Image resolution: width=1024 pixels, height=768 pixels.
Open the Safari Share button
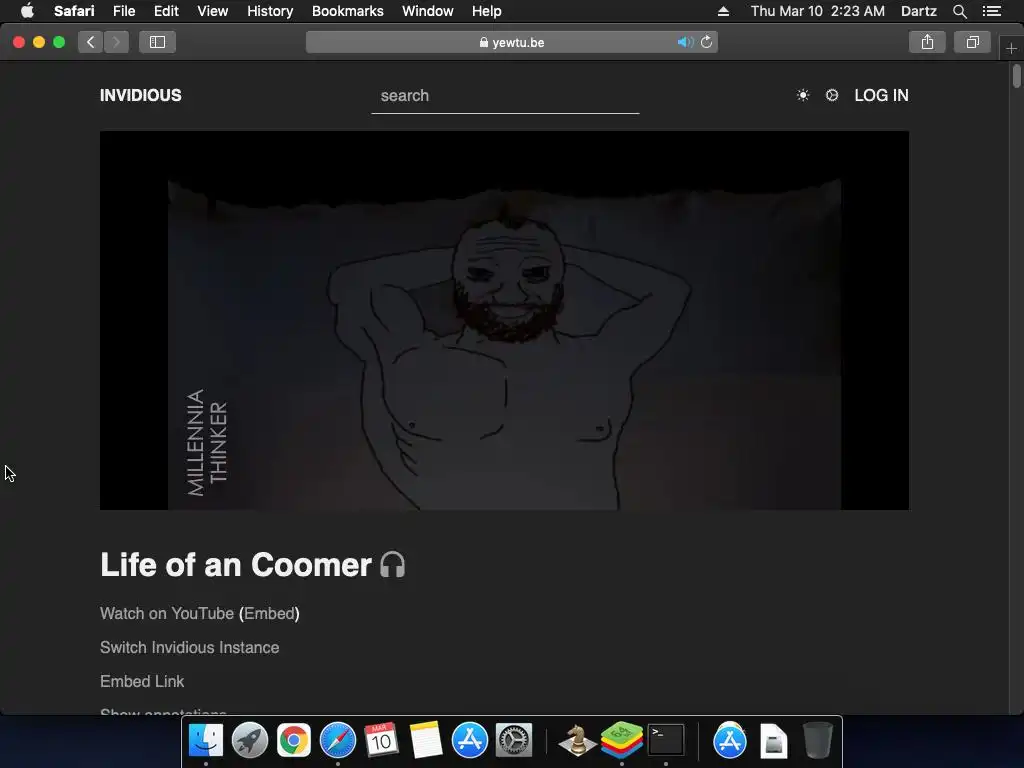[927, 42]
